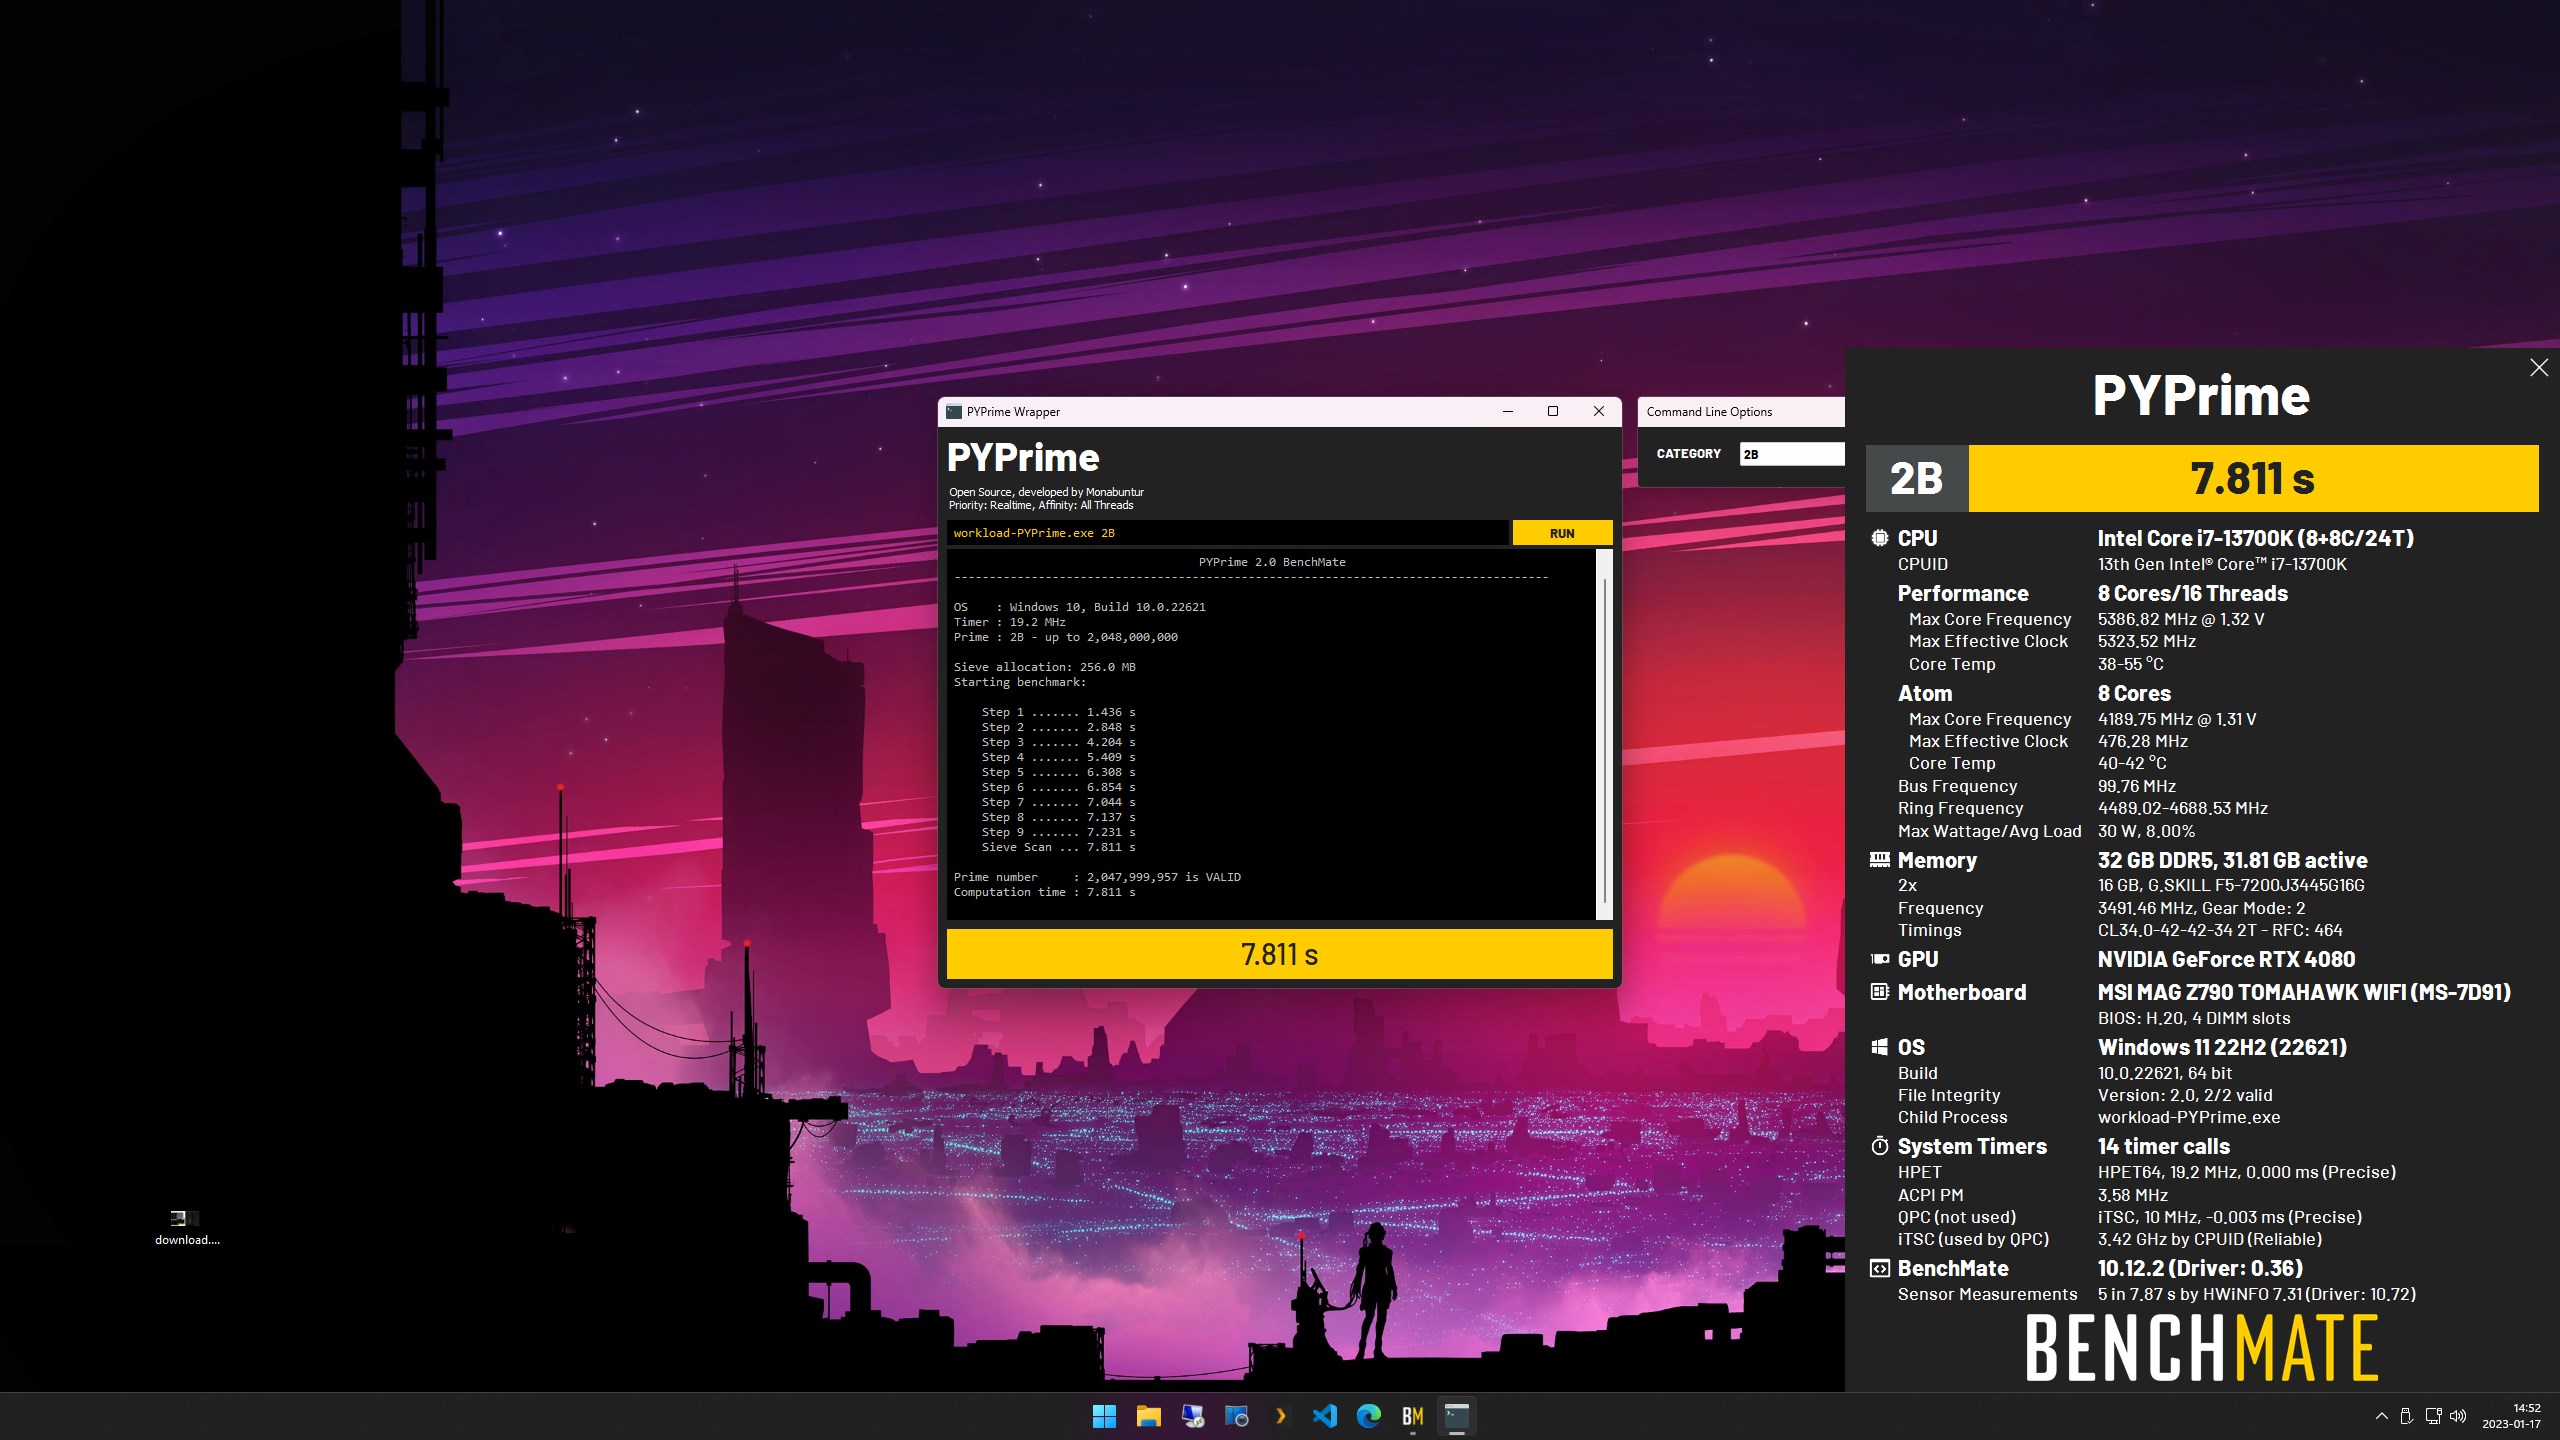Click the 2B category badge in result panel
The image size is (2560, 1440).
[x=1916, y=479]
